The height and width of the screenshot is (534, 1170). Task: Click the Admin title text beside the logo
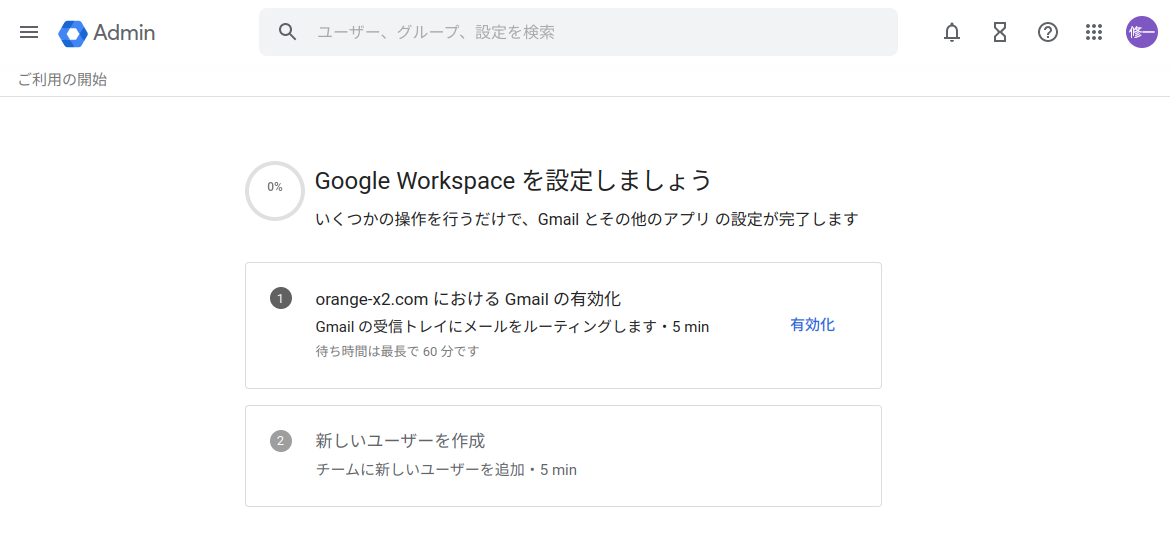pyautogui.click(x=124, y=33)
